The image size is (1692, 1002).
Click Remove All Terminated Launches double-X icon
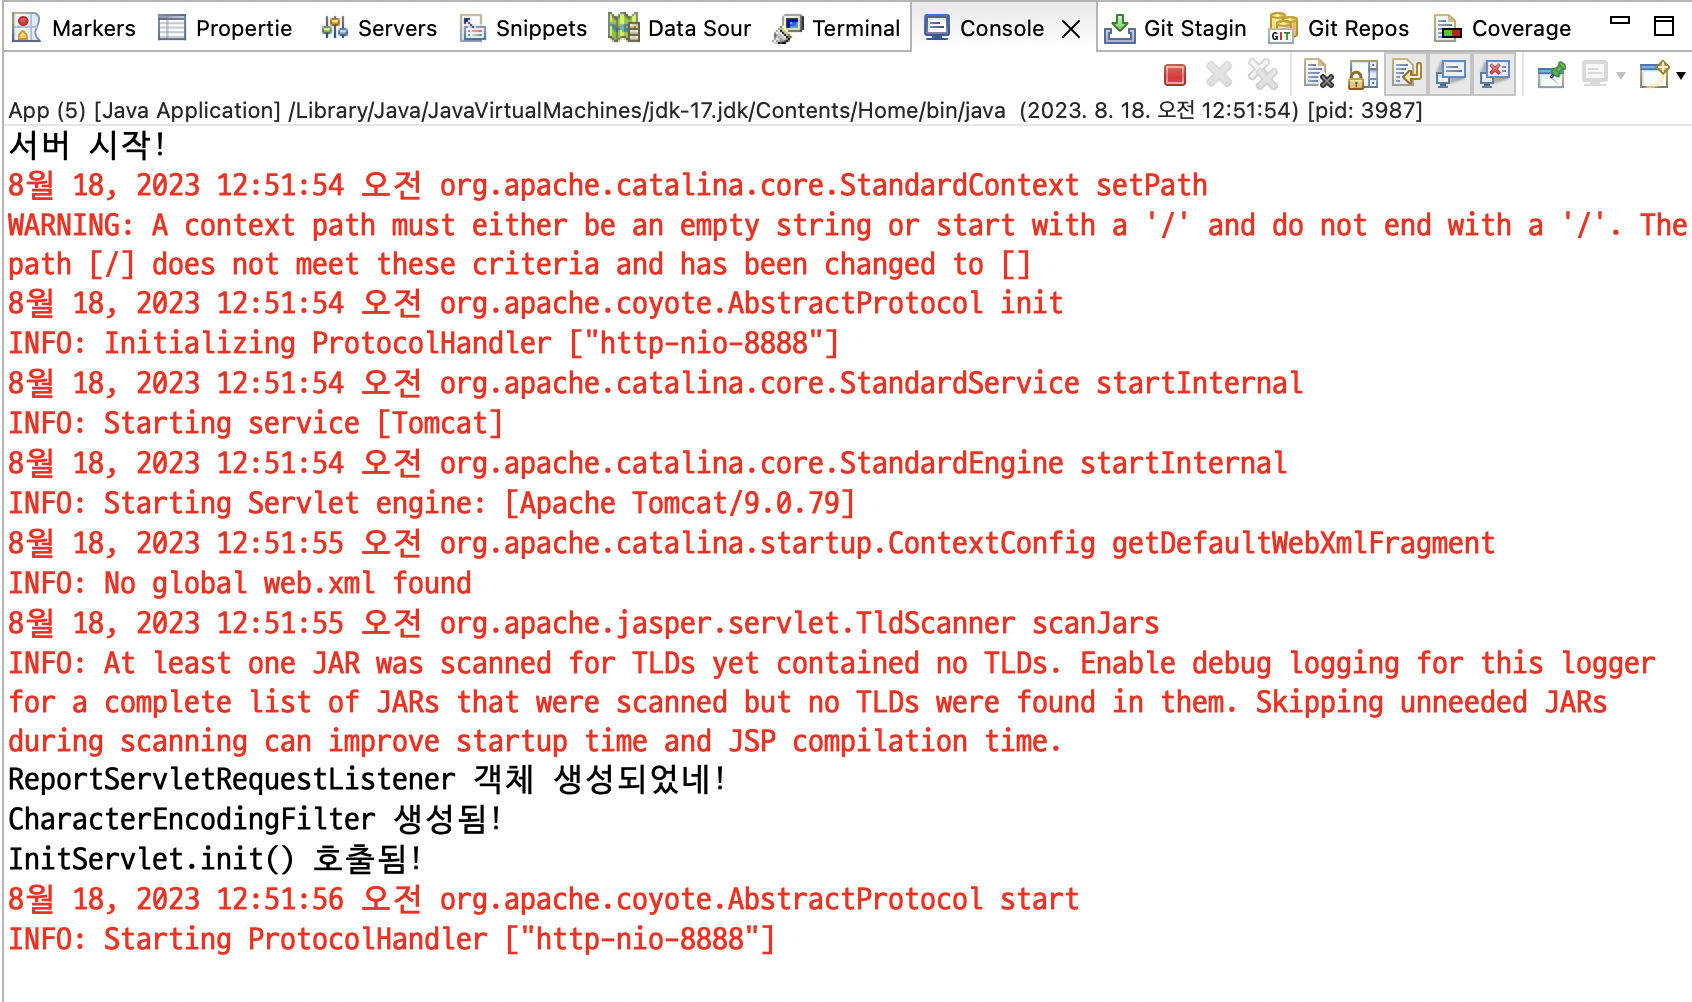(1263, 75)
